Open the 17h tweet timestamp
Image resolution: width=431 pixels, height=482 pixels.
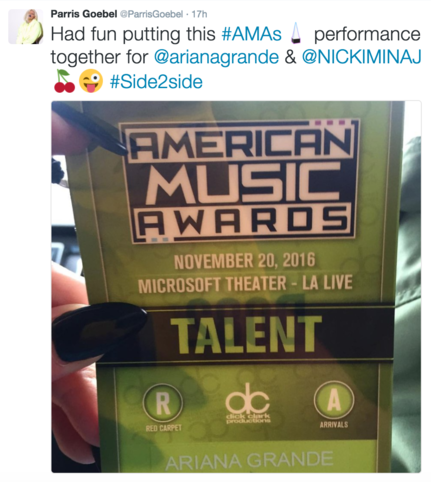(x=200, y=14)
